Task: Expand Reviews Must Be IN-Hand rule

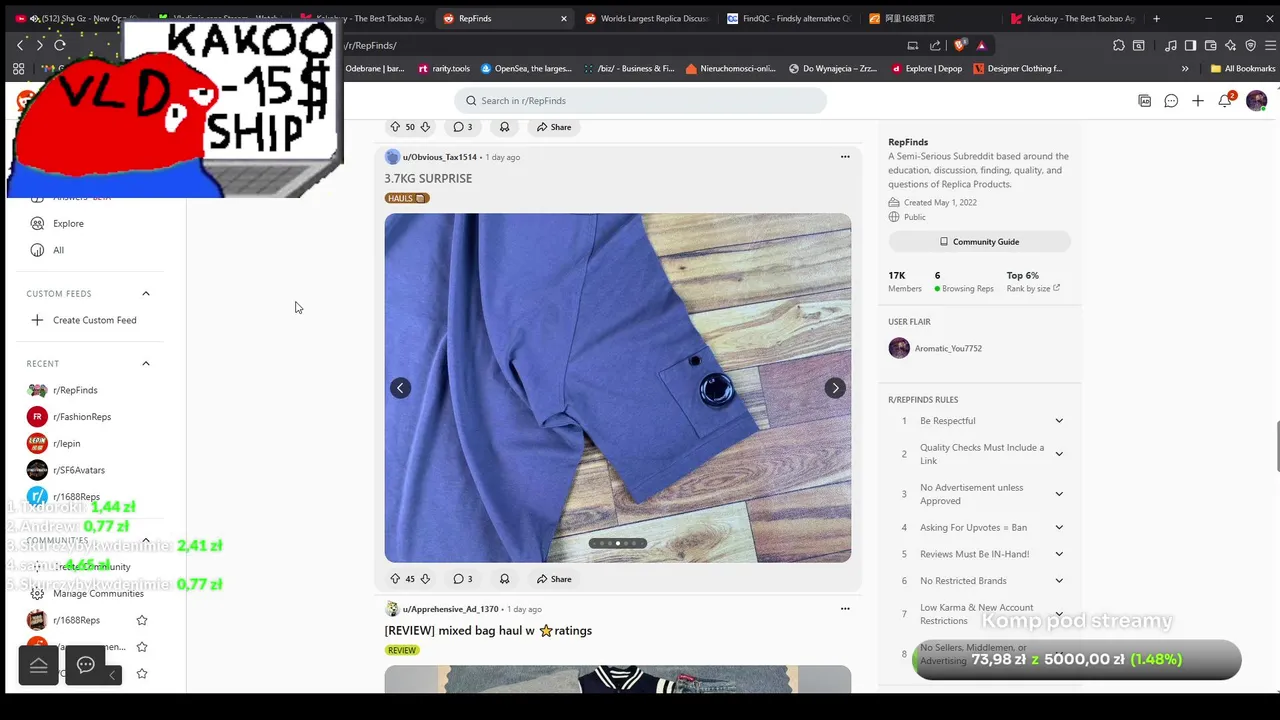Action: [1059, 554]
